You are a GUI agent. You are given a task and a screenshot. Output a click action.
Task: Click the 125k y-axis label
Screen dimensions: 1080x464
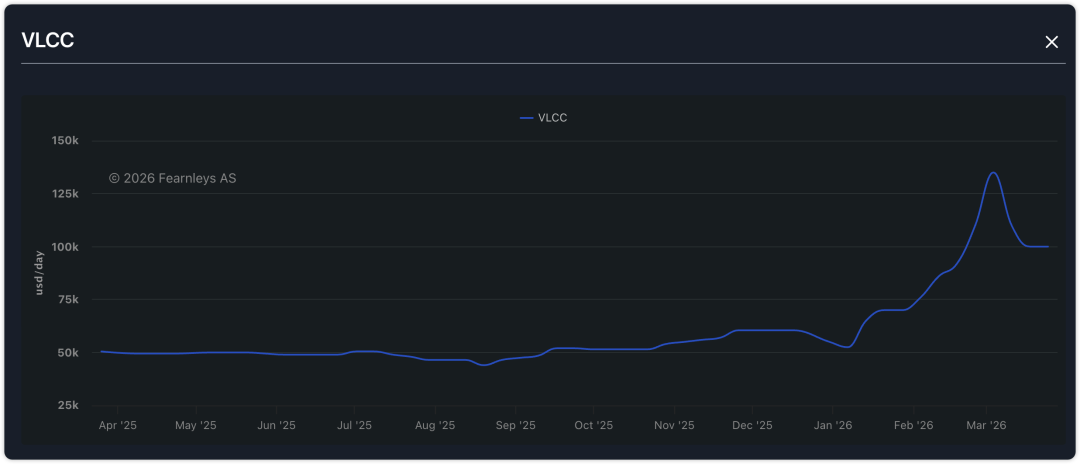(x=64, y=193)
